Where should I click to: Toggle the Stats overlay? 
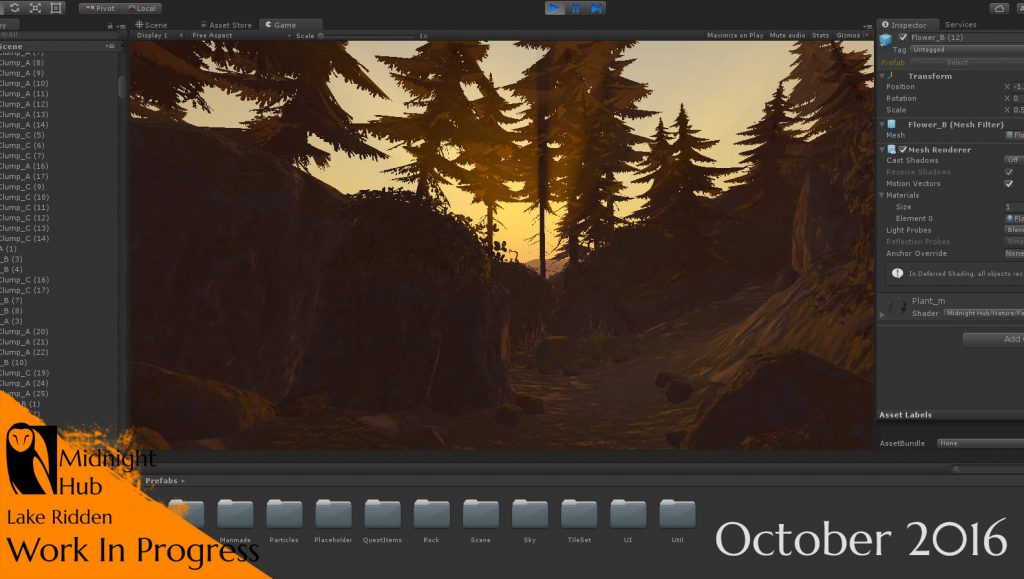tap(820, 35)
